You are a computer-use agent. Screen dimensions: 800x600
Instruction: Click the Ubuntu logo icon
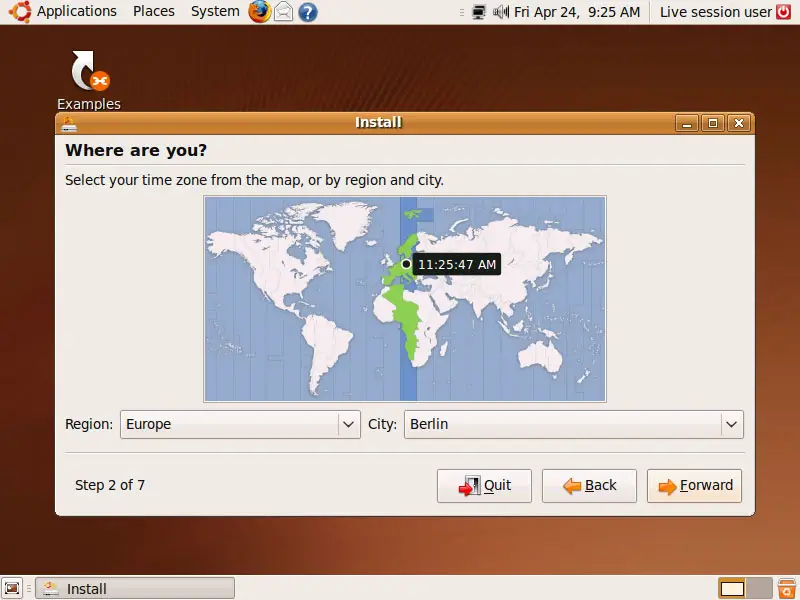pos(19,12)
